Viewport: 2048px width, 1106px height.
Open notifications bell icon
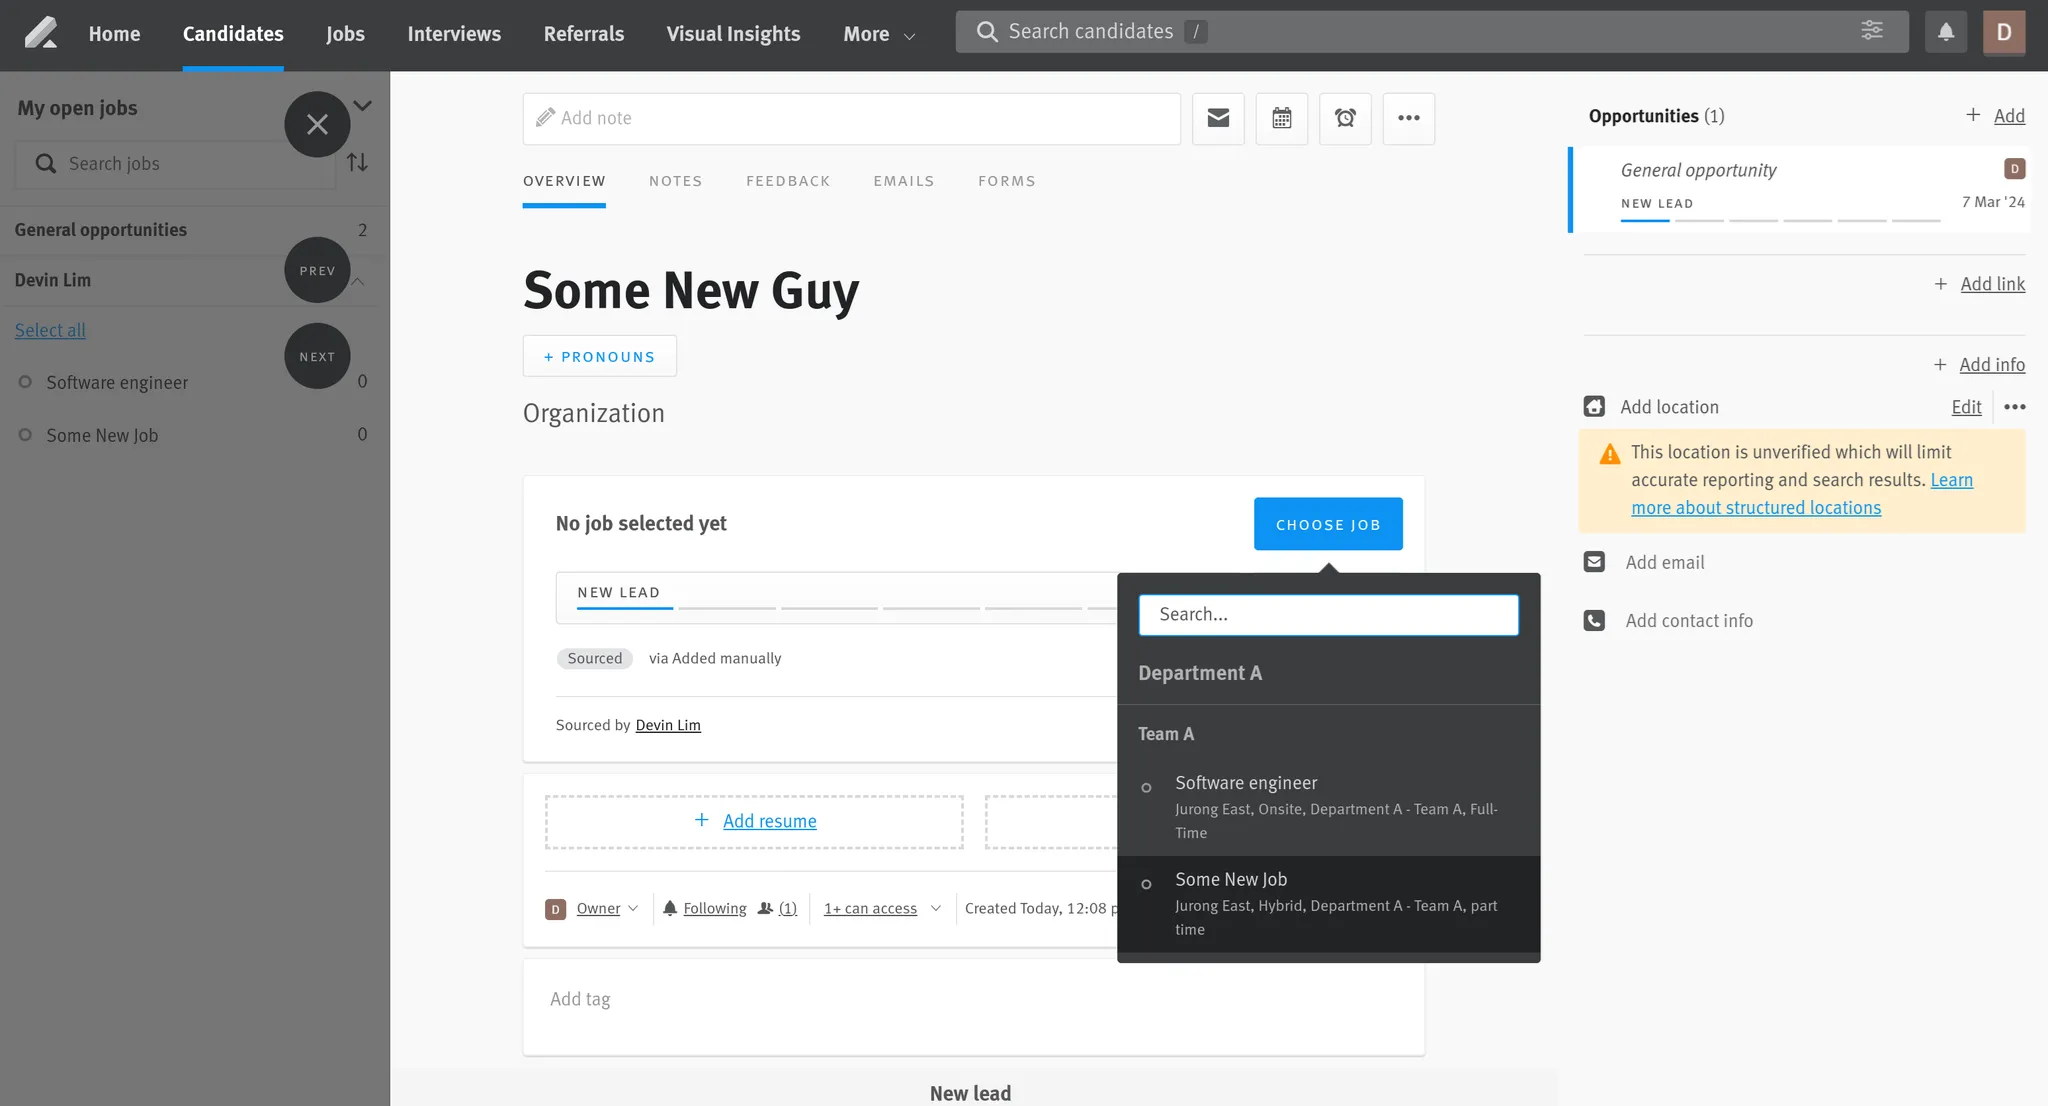[x=1946, y=32]
